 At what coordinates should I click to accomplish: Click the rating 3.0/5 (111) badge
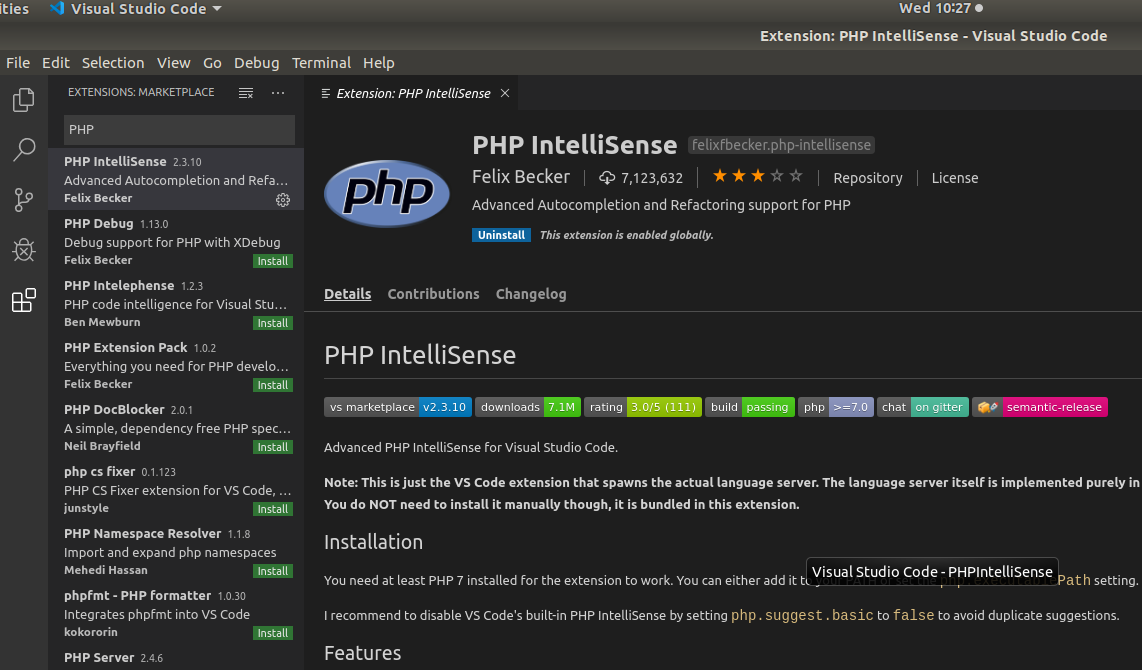coord(642,407)
